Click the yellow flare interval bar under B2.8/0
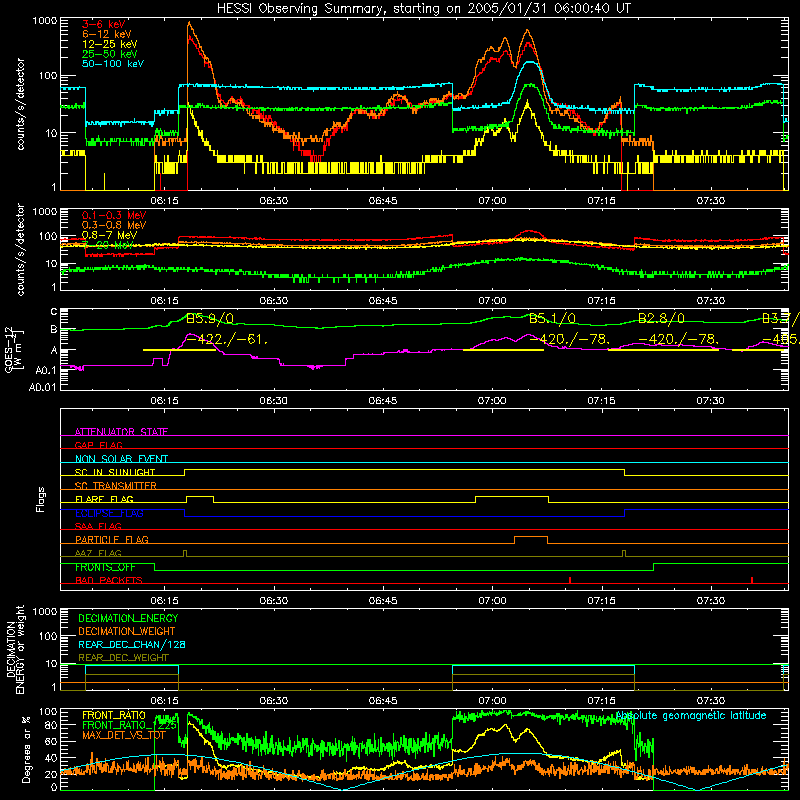This screenshot has height=800, width=800. 663,350
